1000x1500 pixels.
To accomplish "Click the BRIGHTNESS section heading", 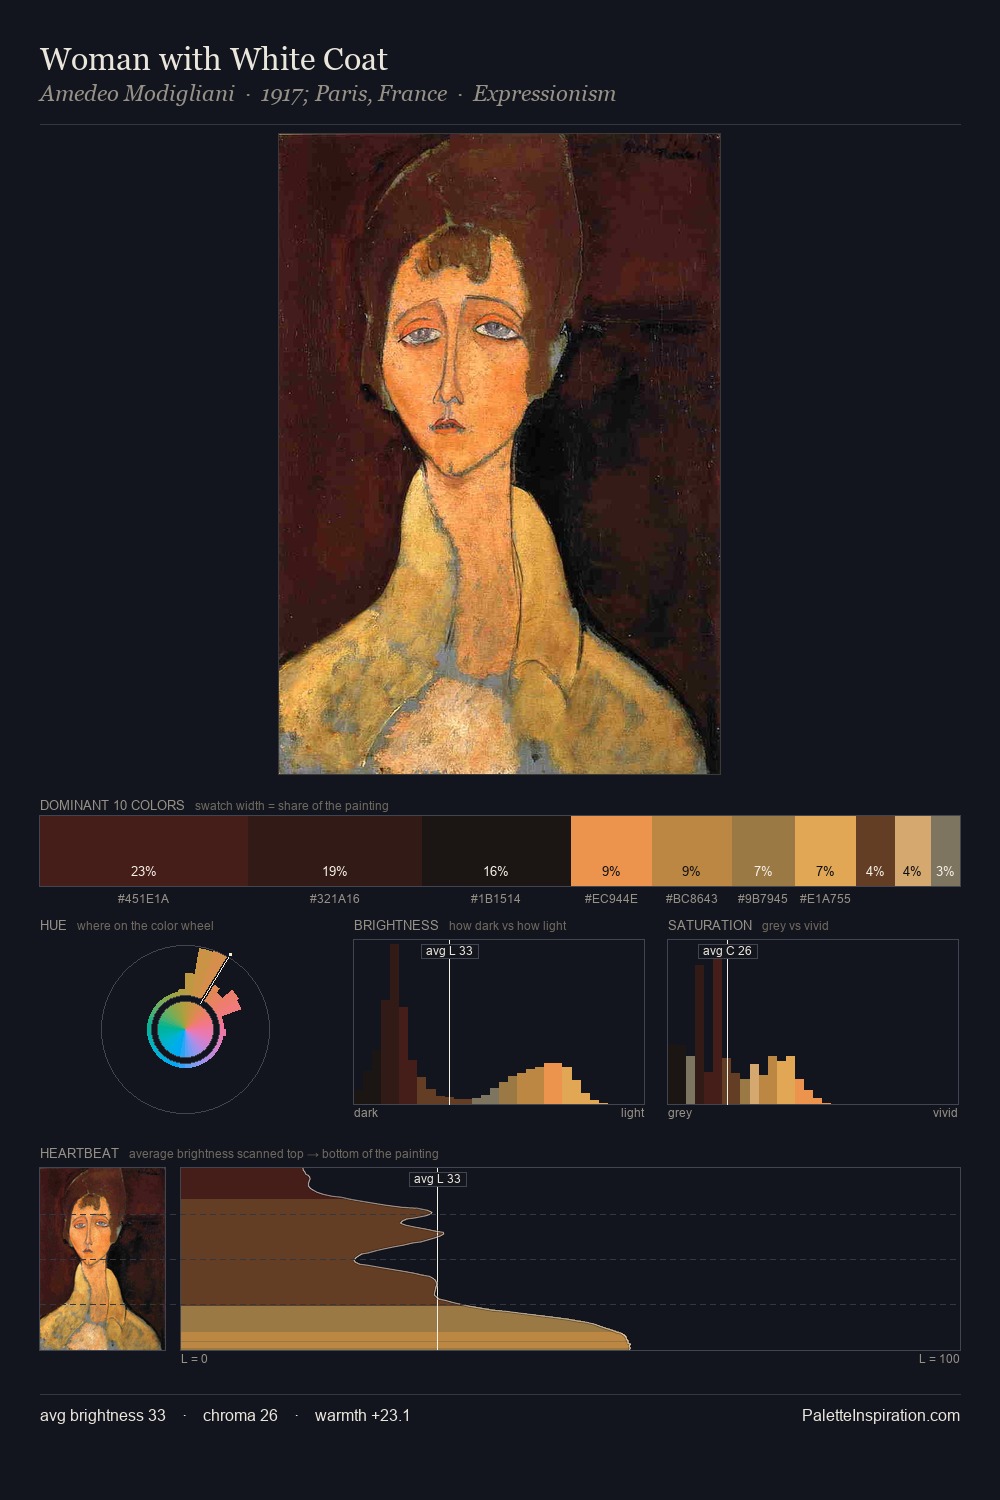I will 396,925.
